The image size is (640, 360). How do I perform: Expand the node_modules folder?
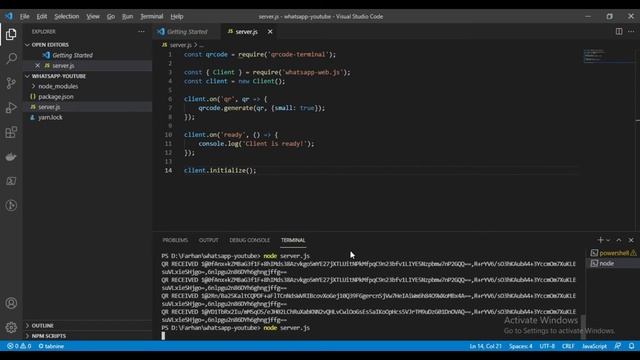[x=58, y=86]
